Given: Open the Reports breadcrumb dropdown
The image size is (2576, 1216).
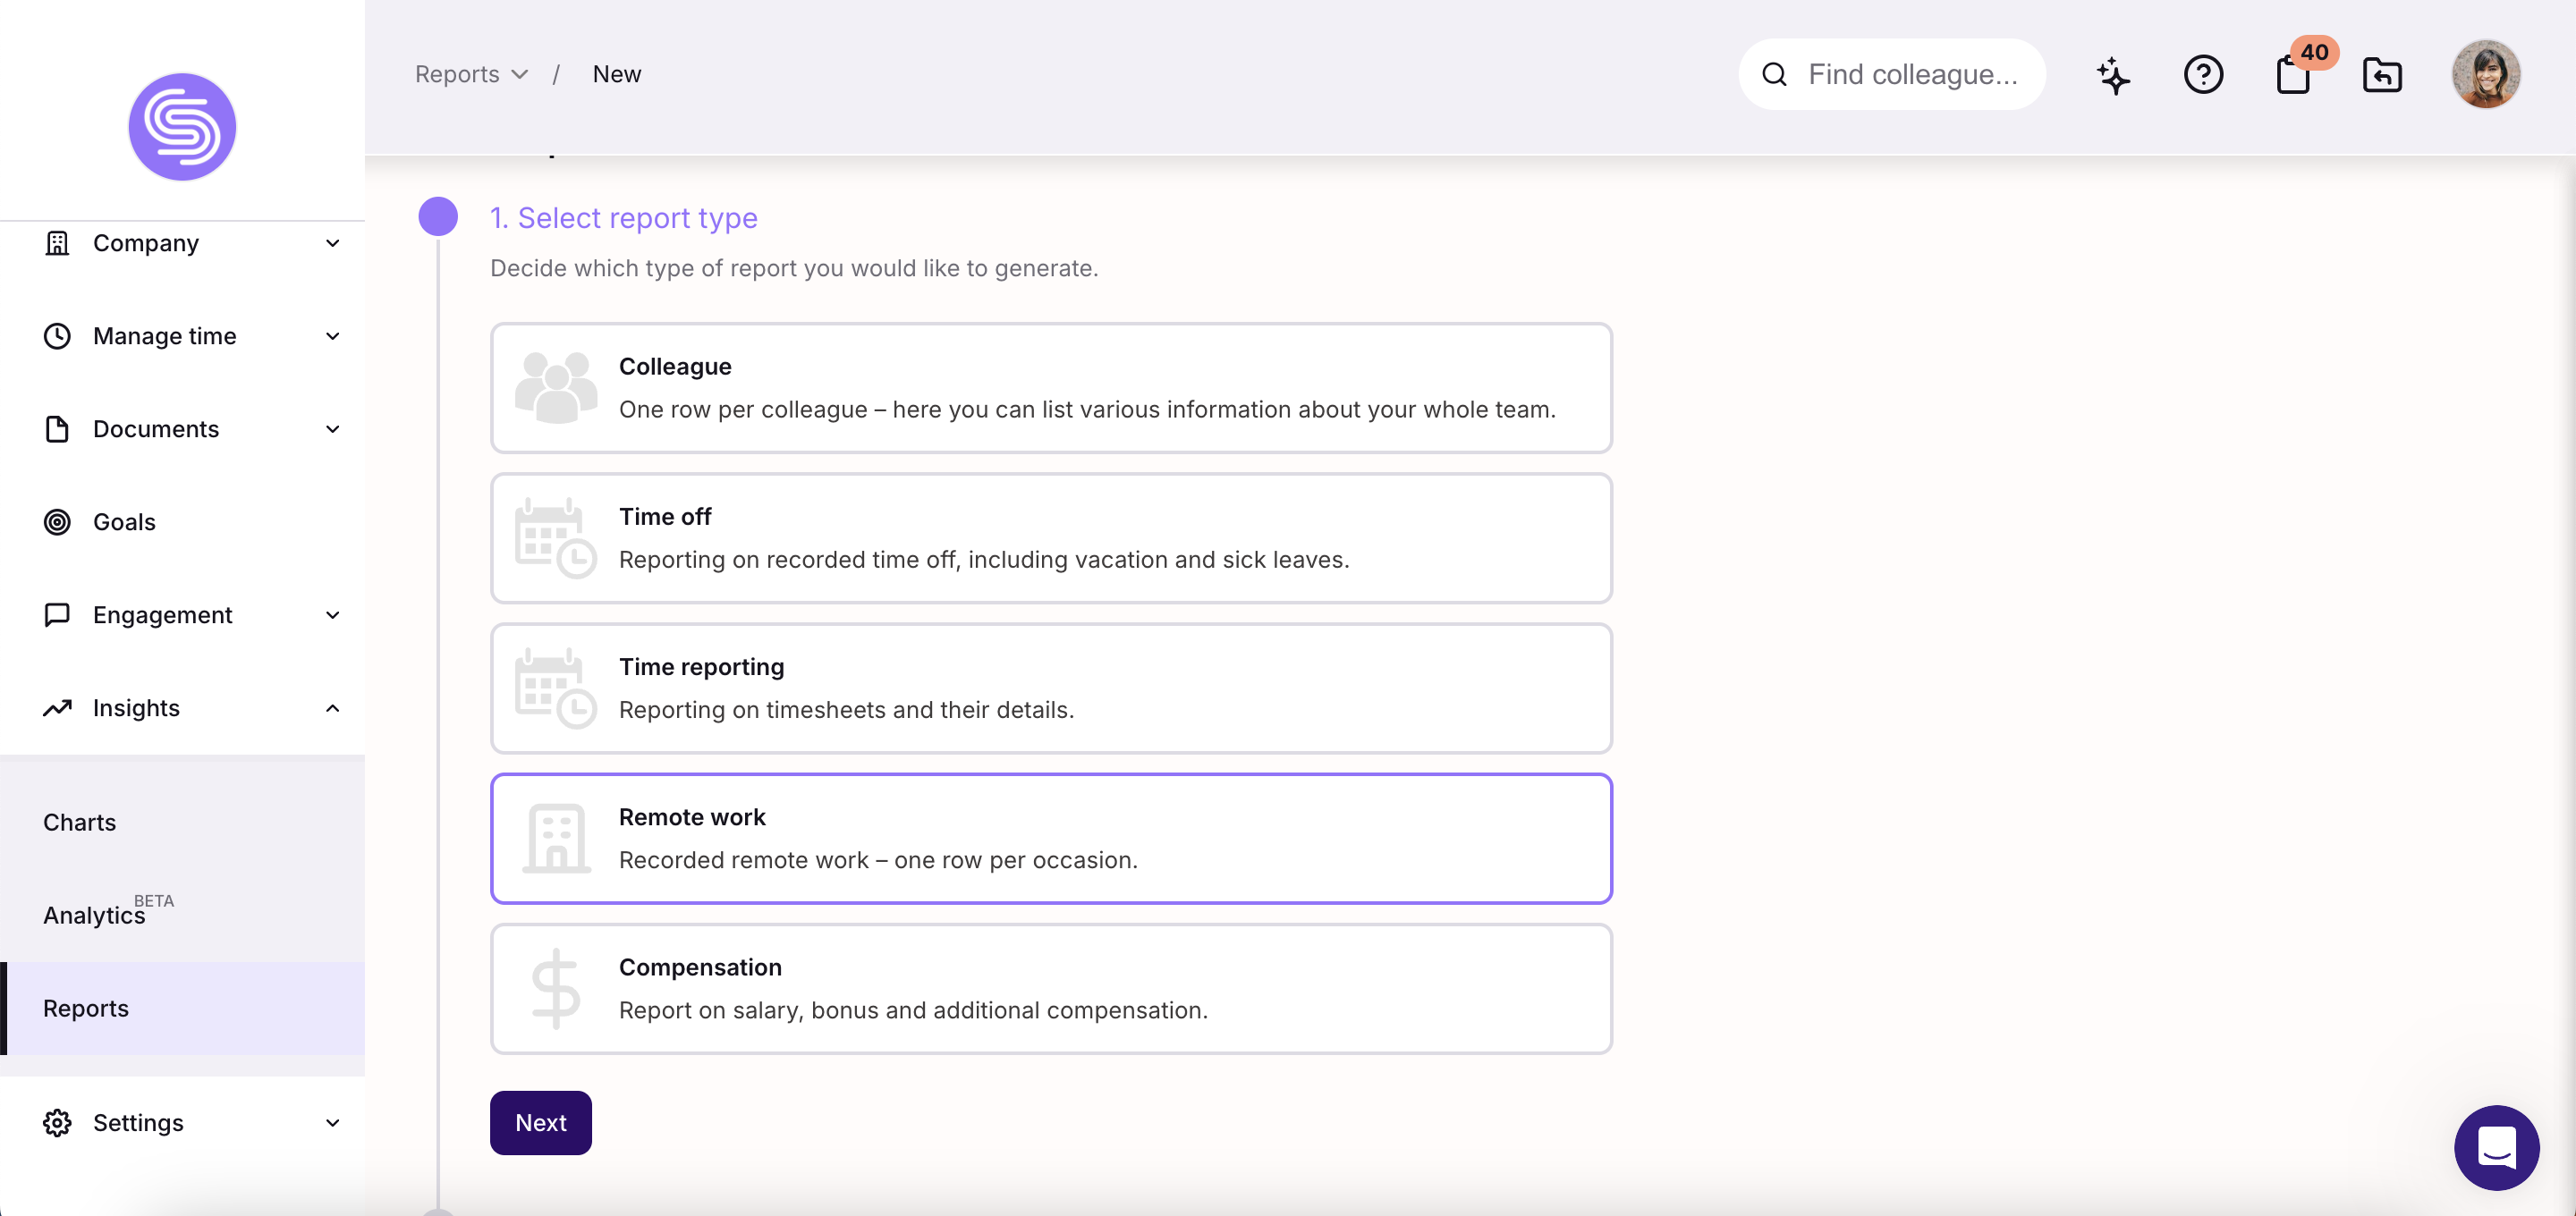Looking at the screenshot, I should 471,74.
